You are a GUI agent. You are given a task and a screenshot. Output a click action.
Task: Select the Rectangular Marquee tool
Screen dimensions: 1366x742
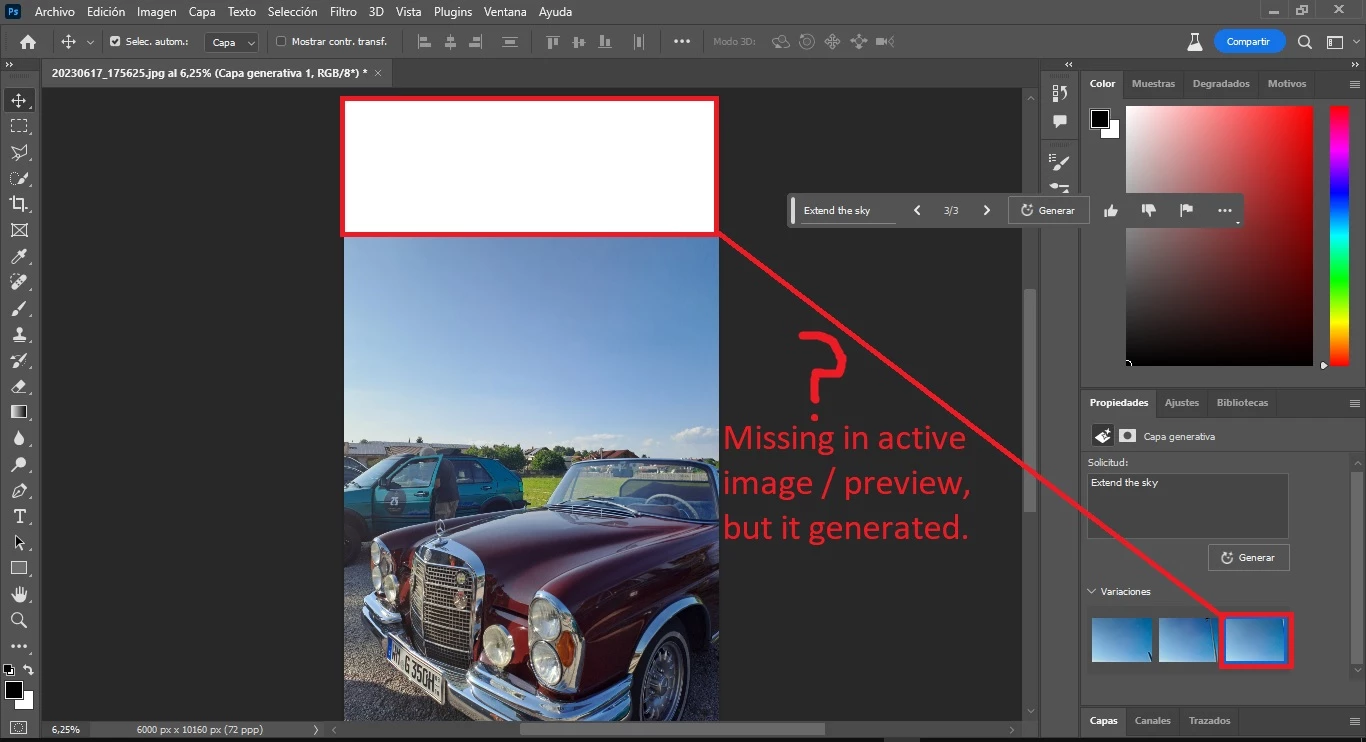[19, 126]
